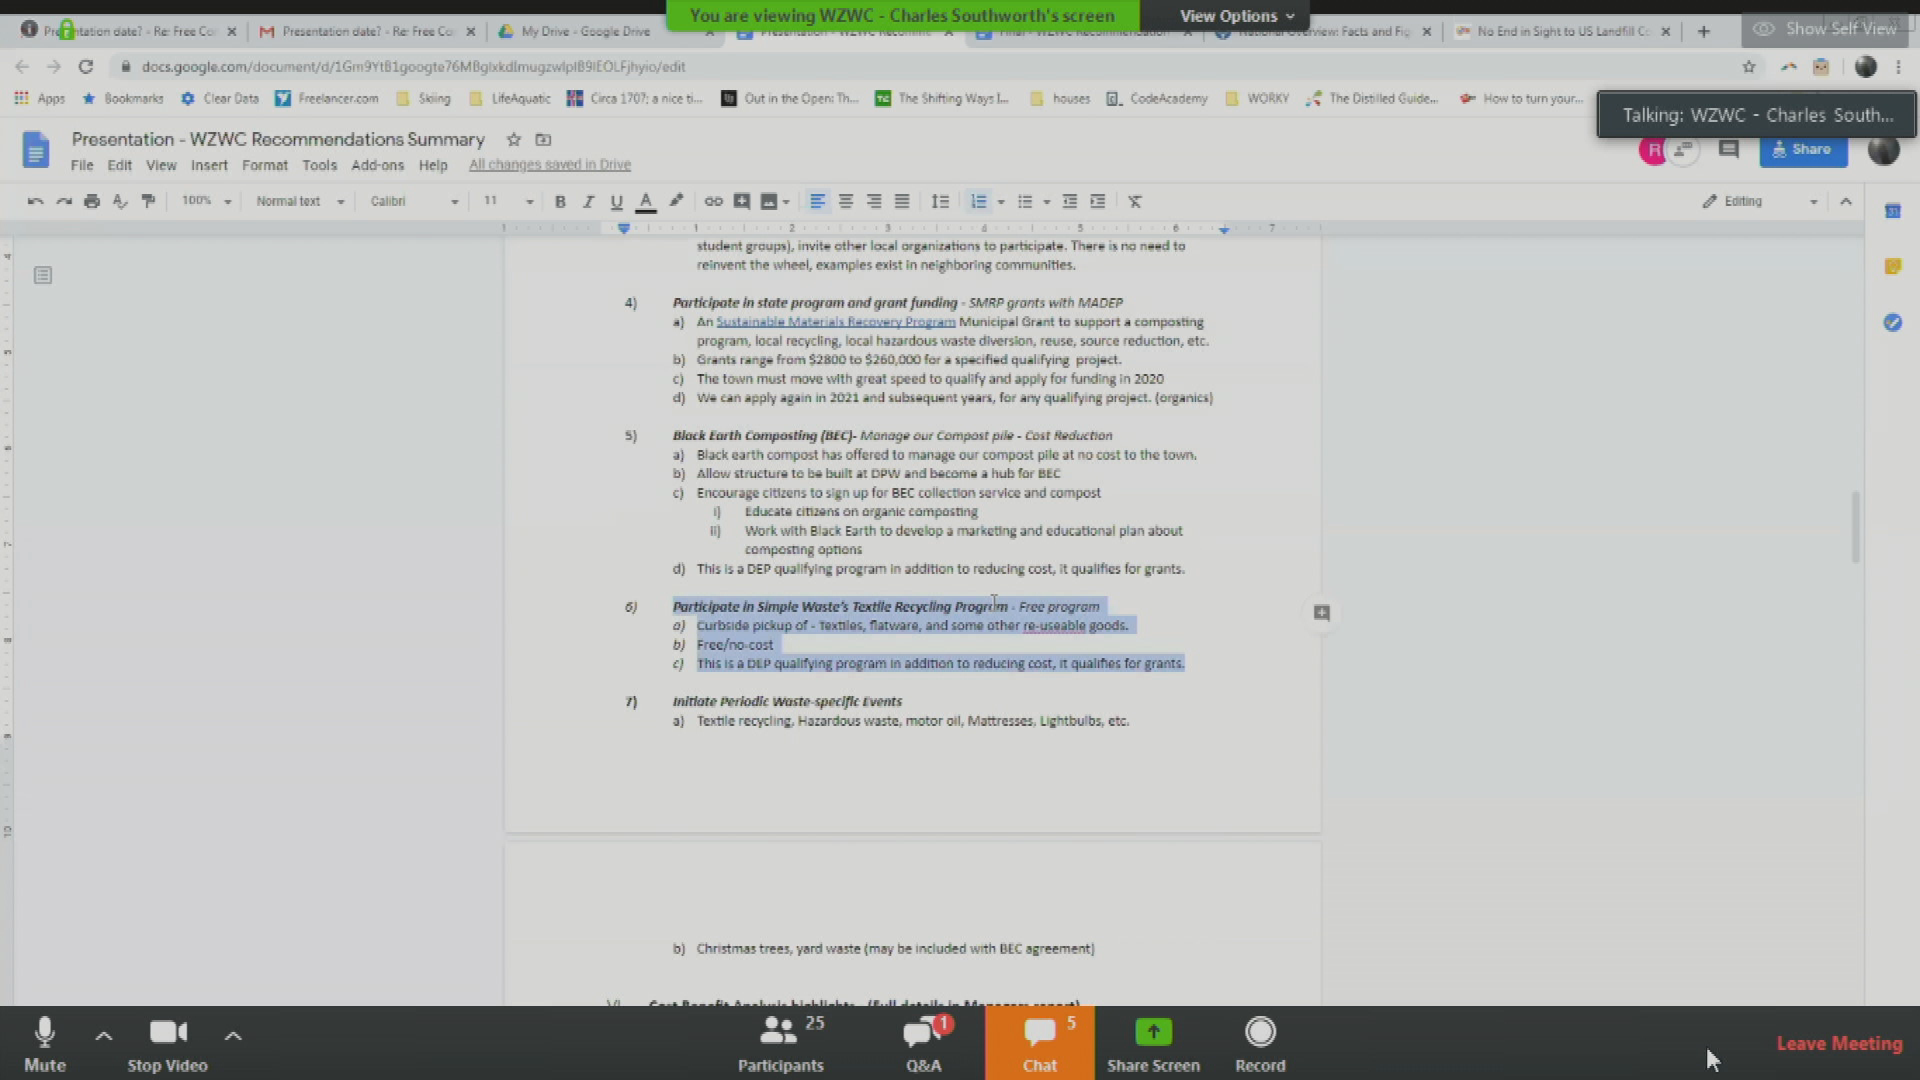The image size is (1920, 1080).
Task: Toggle the numbered list button
Action: [979, 201]
